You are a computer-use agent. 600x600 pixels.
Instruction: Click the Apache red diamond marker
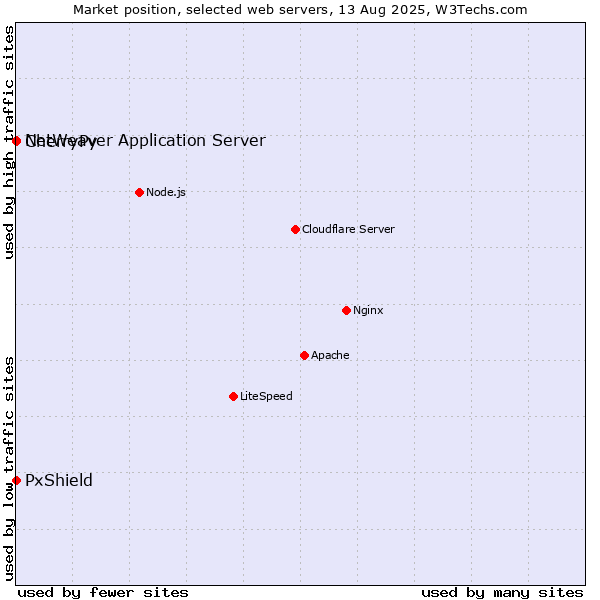(x=304, y=355)
